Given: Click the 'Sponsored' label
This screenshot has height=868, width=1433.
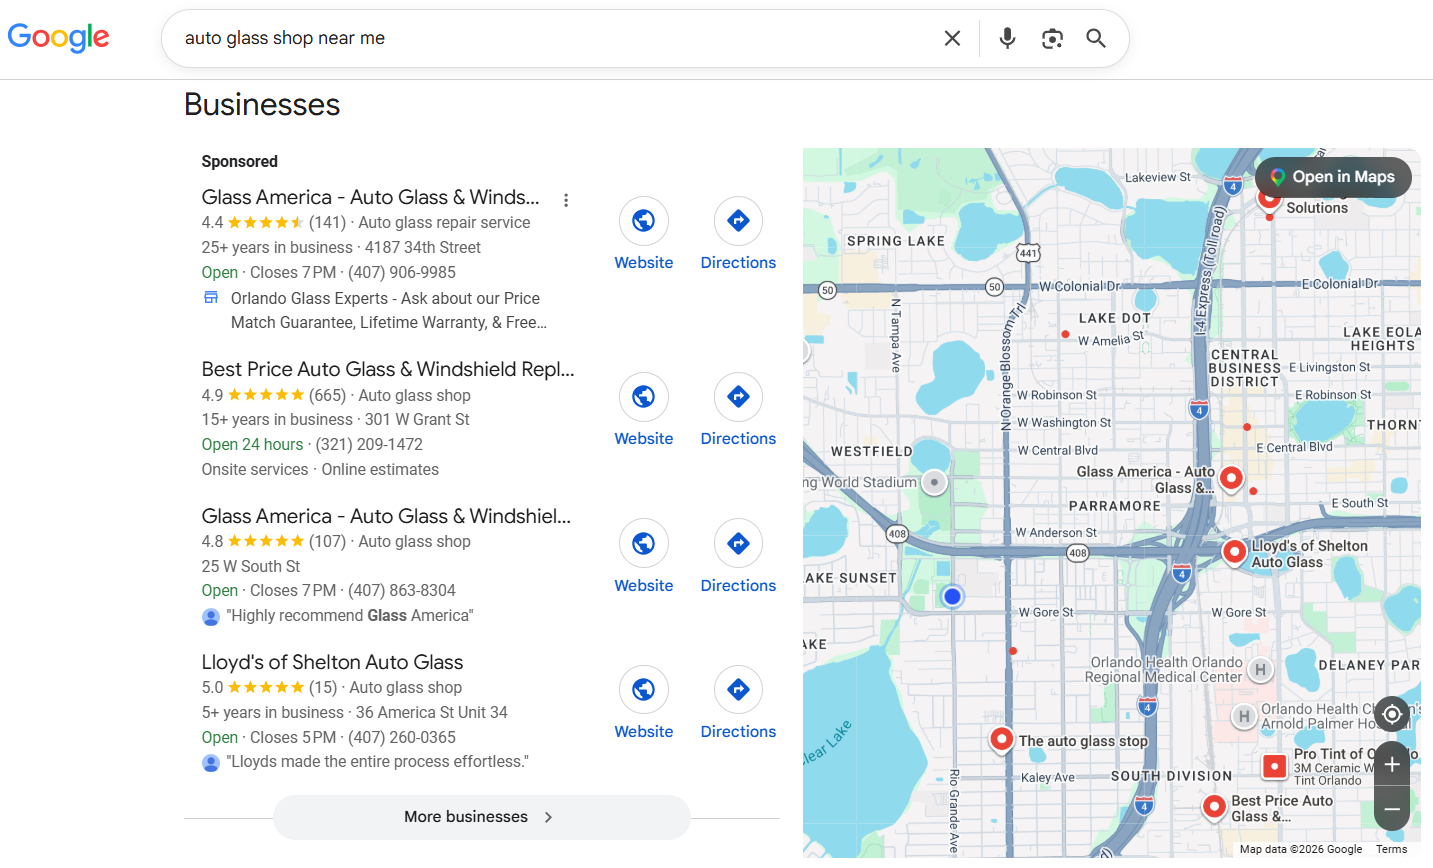Looking at the screenshot, I should pyautogui.click(x=240, y=161).
